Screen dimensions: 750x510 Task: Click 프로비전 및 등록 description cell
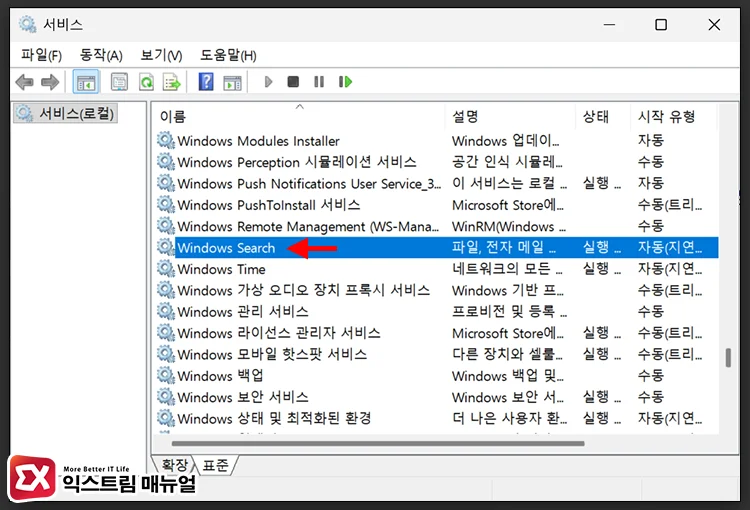click(x=509, y=311)
